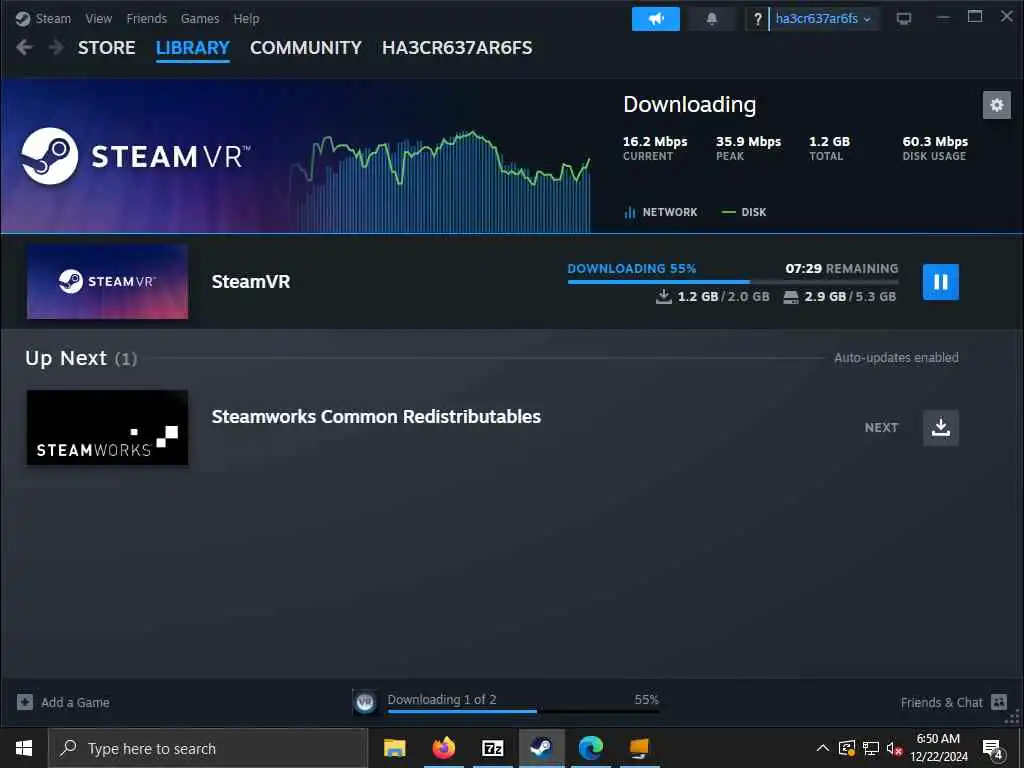The width and height of the screenshot is (1024, 768).
Task: Open the Windows notification center
Action: coord(993,749)
